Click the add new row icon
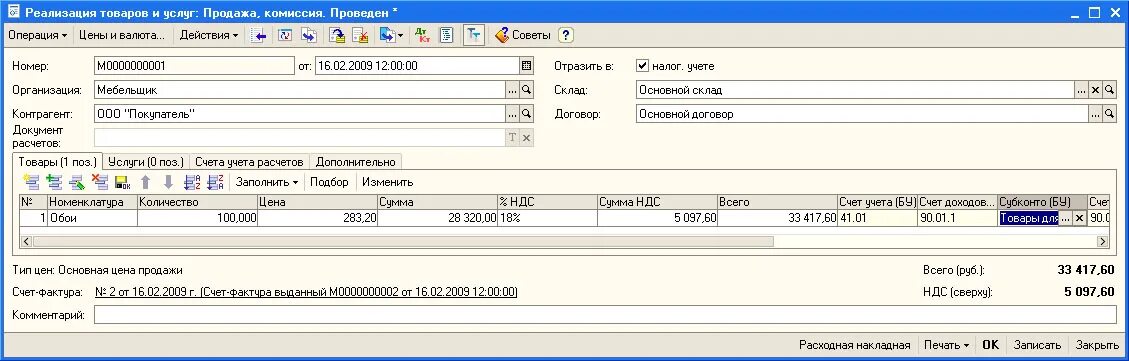 30,182
